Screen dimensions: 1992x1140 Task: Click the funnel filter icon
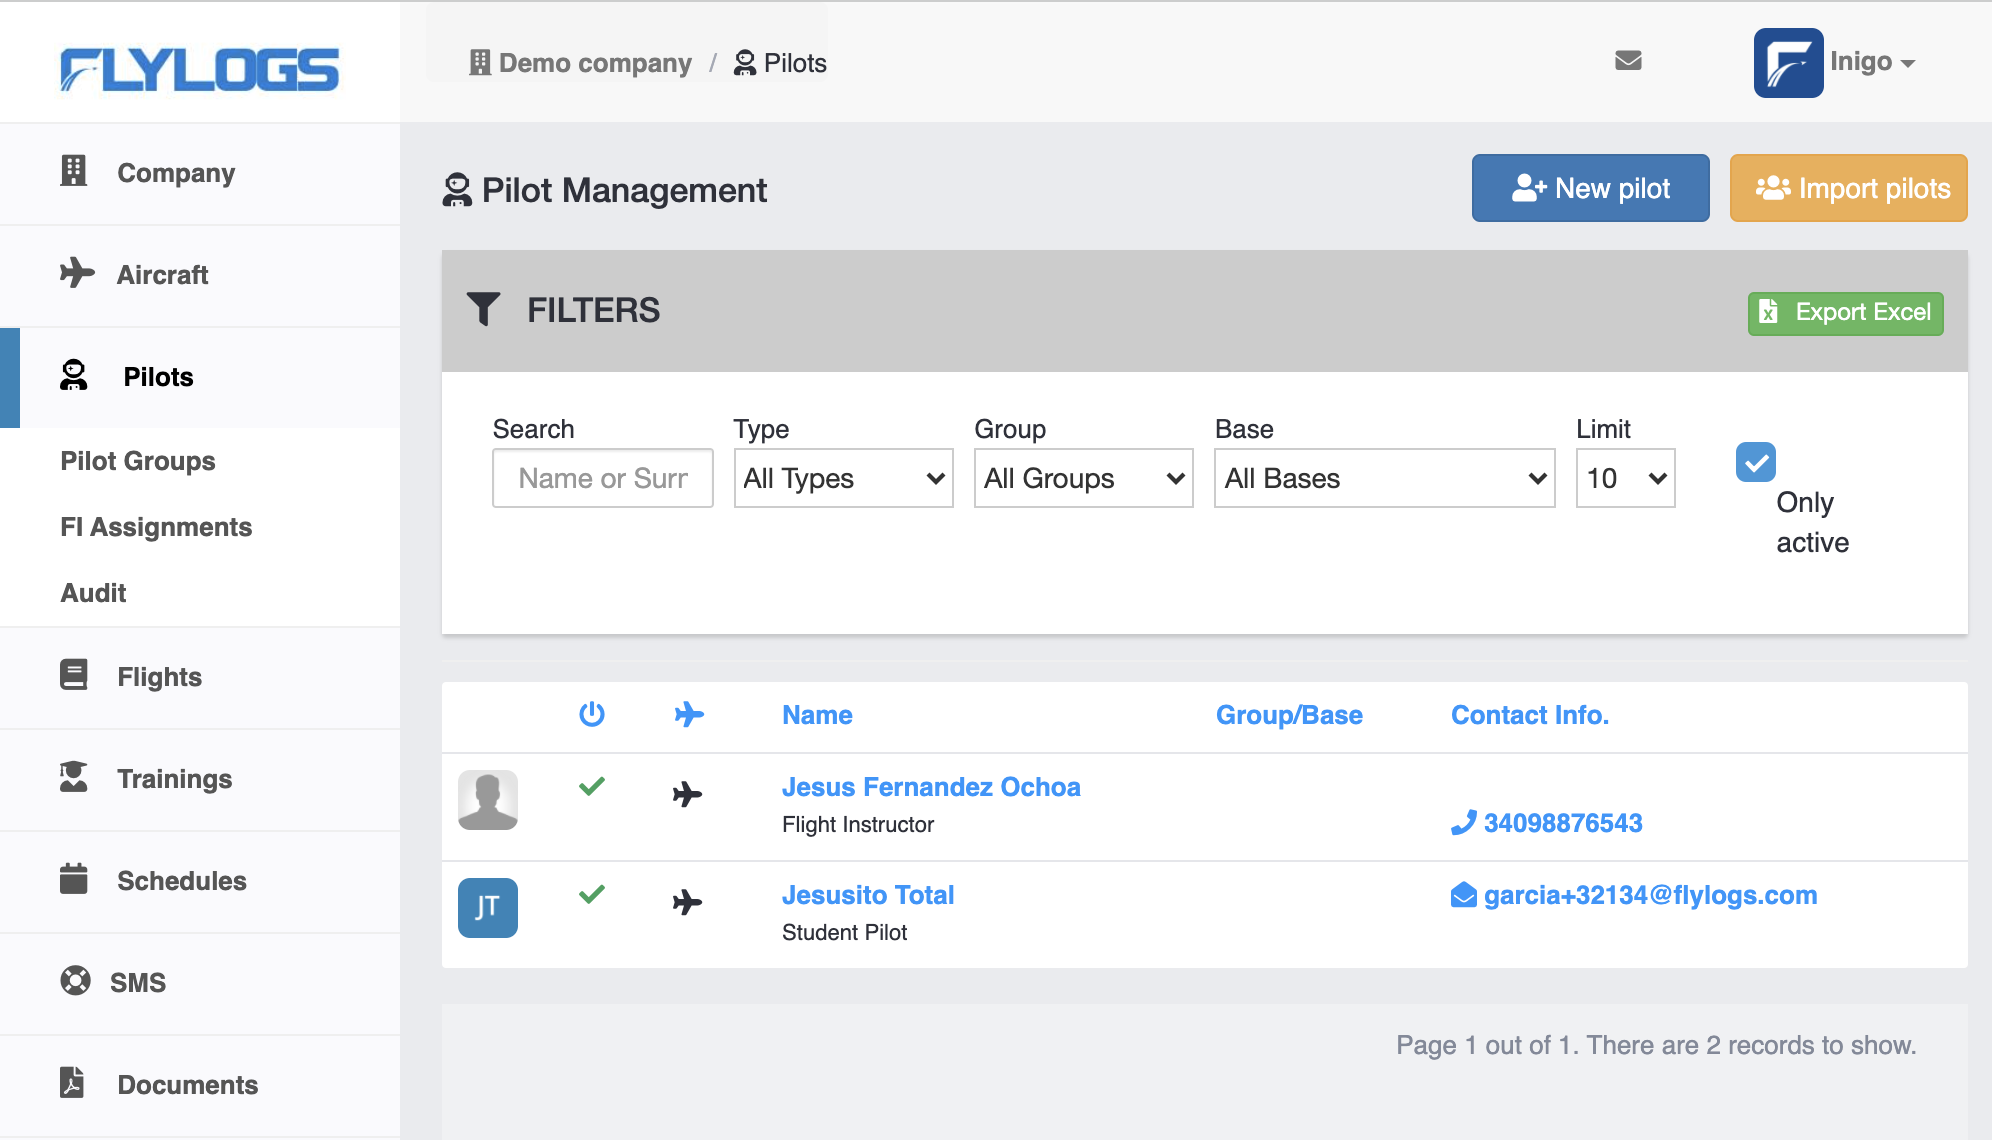483,309
